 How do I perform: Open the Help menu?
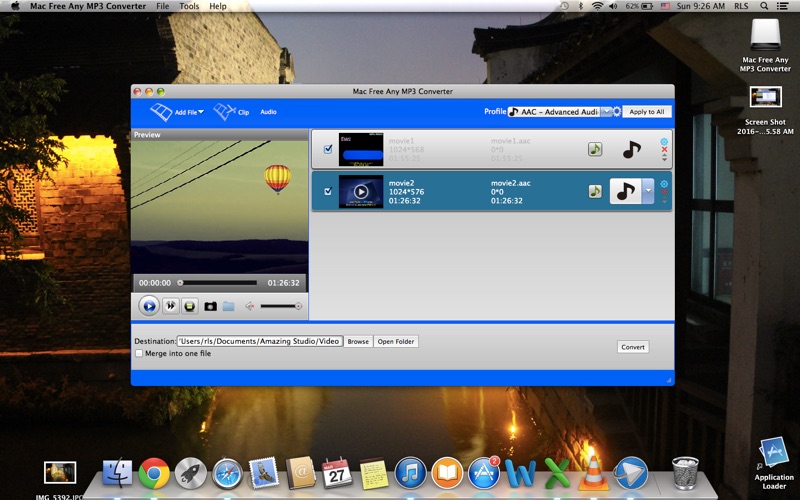coord(218,6)
